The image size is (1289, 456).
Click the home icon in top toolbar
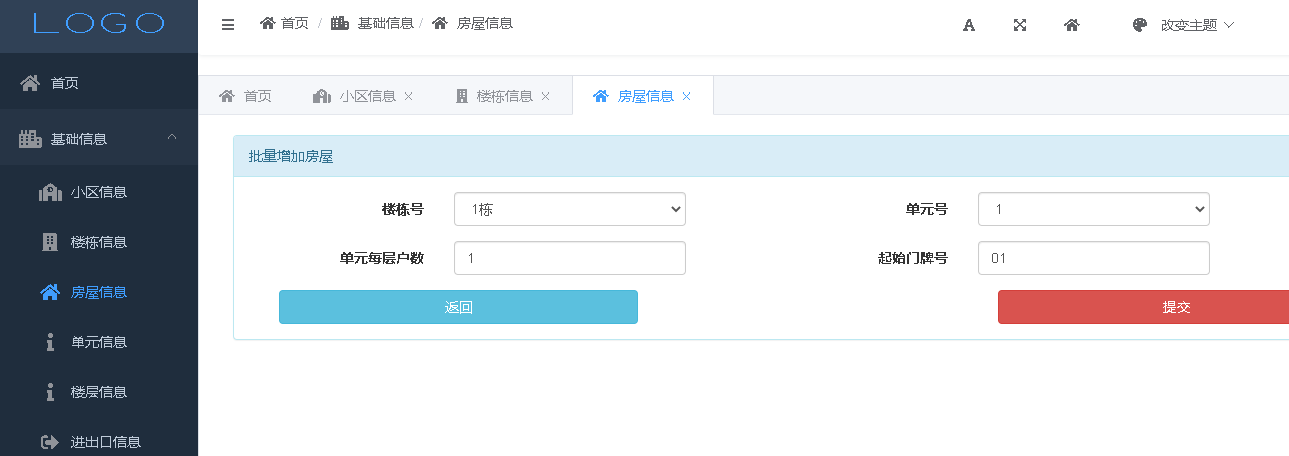pyautogui.click(x=1071, y=25)
